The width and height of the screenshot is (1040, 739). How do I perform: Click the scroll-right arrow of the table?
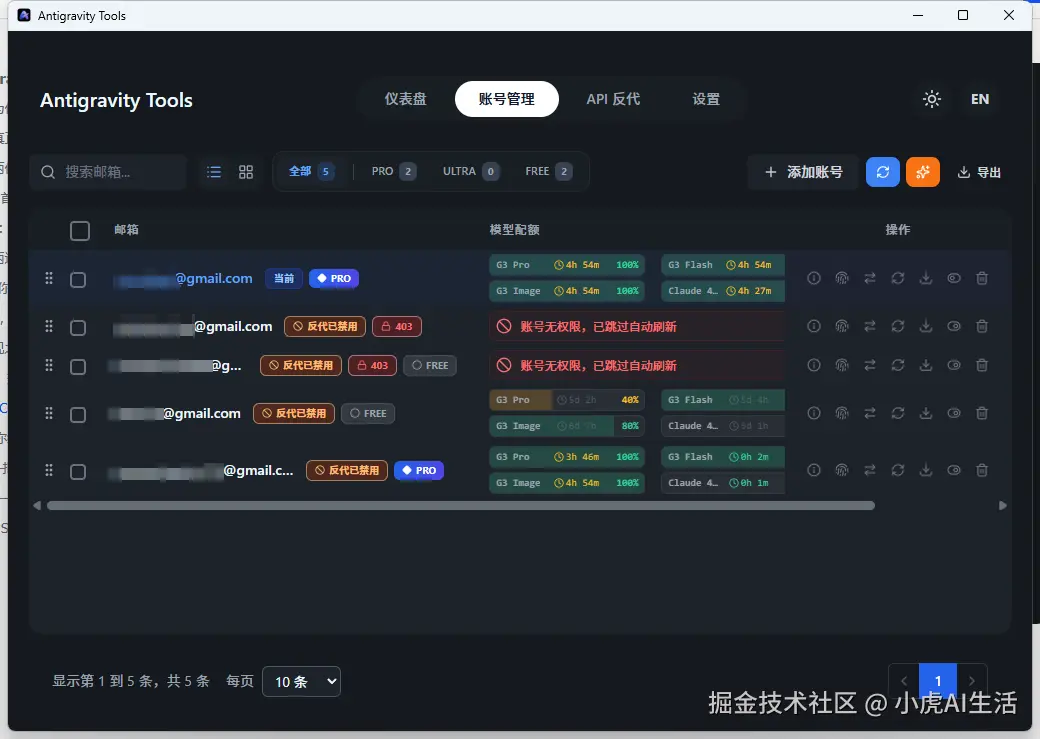click(1002, 505)
